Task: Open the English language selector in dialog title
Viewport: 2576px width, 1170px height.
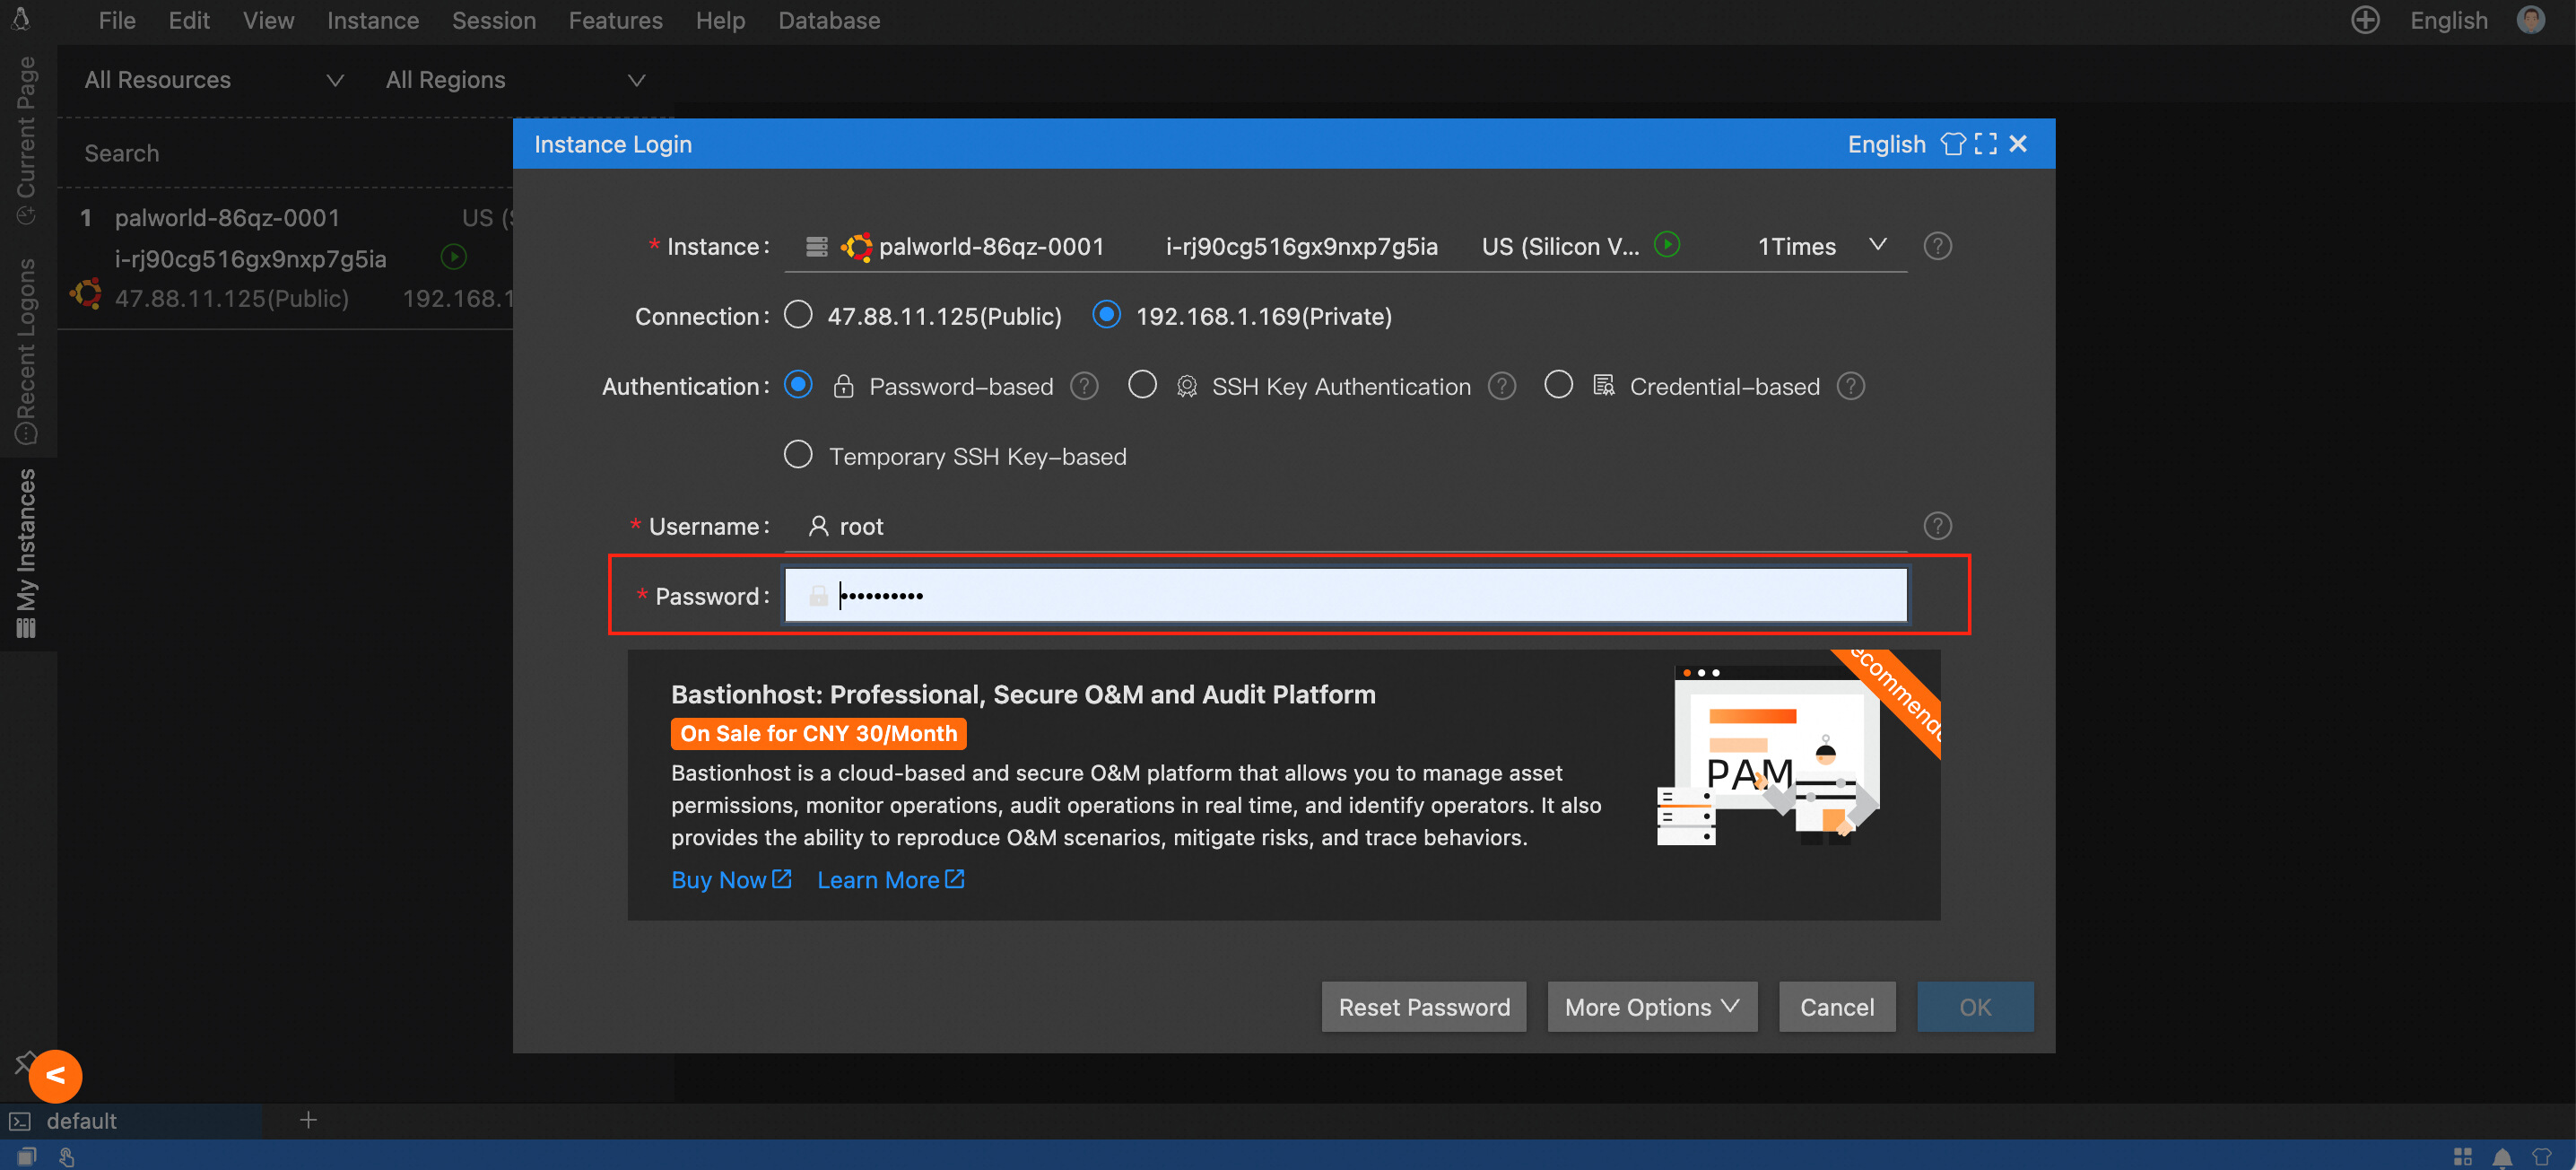Action: (1886, 144)
